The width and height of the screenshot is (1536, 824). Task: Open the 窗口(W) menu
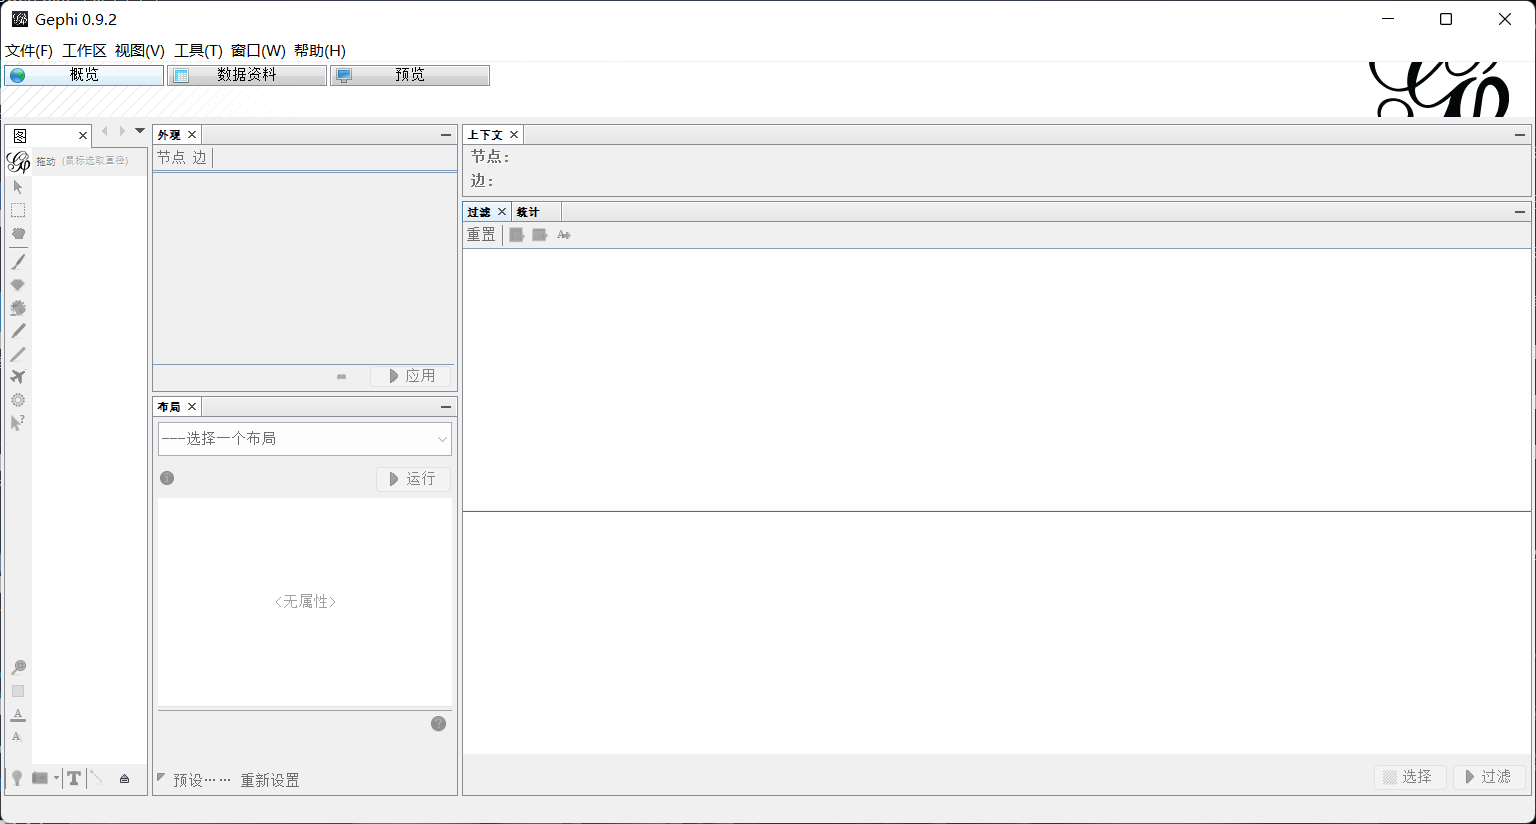pos(258,51)
